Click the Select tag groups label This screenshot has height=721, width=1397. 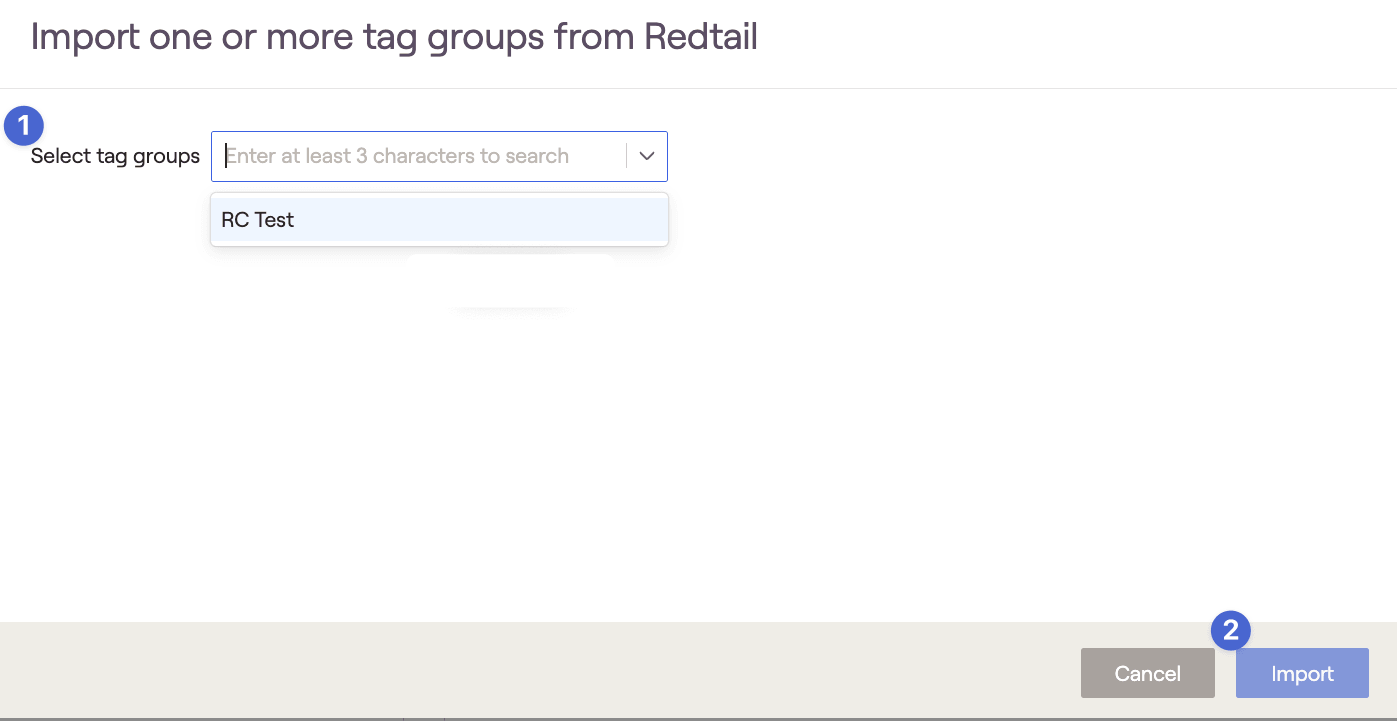[x=115, y=156]
